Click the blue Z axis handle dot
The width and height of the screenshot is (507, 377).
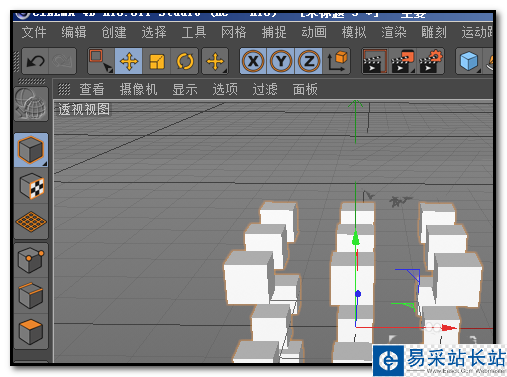[358, 294]
